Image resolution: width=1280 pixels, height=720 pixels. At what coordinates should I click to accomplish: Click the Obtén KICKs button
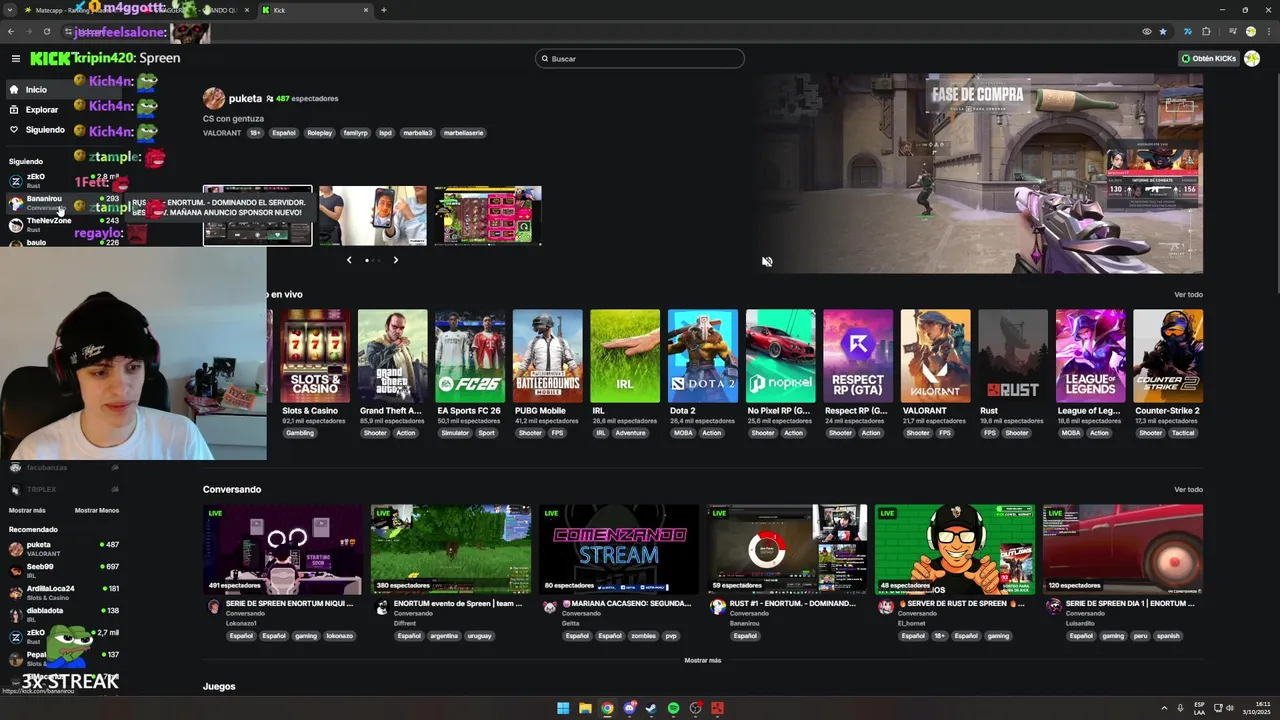[x=1209, y=59]
